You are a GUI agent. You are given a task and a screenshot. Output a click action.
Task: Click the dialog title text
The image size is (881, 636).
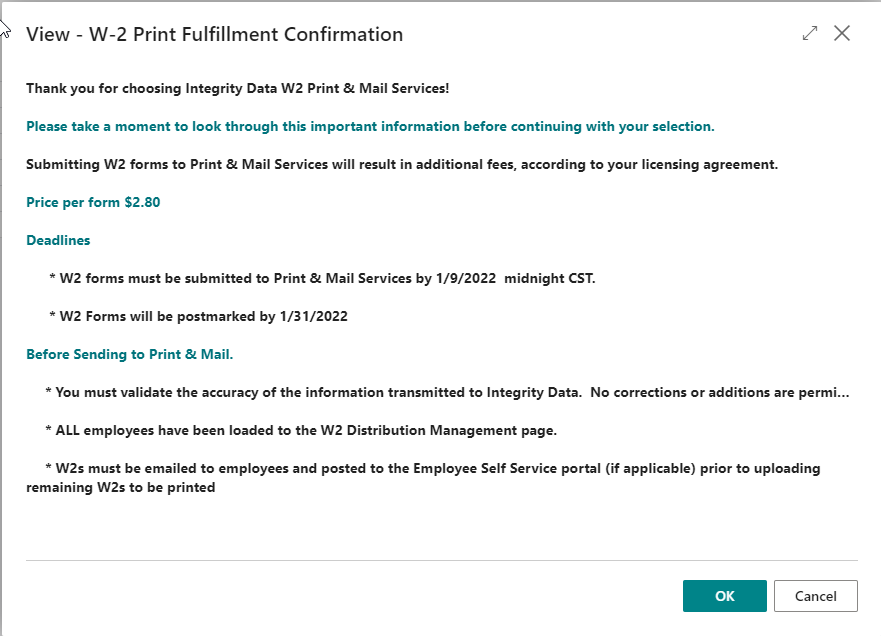click(215, 34)
